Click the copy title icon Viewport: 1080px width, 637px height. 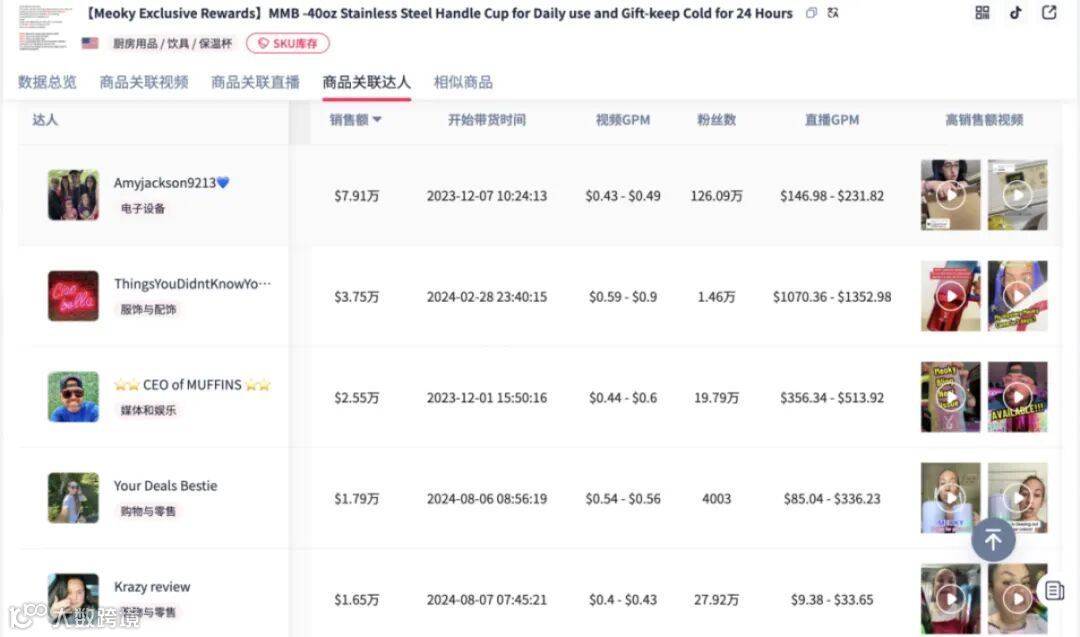tap(811, 13)
